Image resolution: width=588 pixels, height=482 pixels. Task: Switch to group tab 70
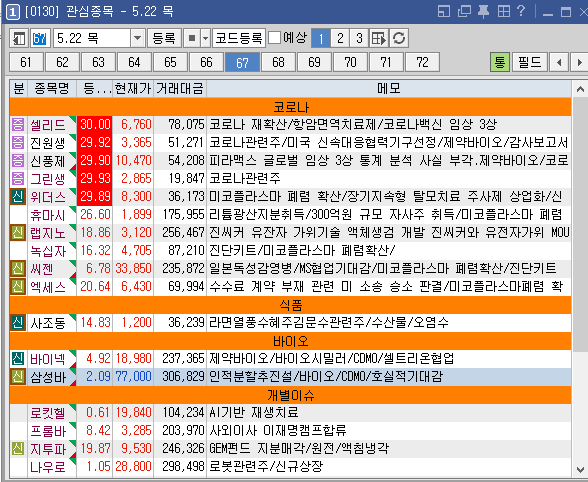(350, 62)
